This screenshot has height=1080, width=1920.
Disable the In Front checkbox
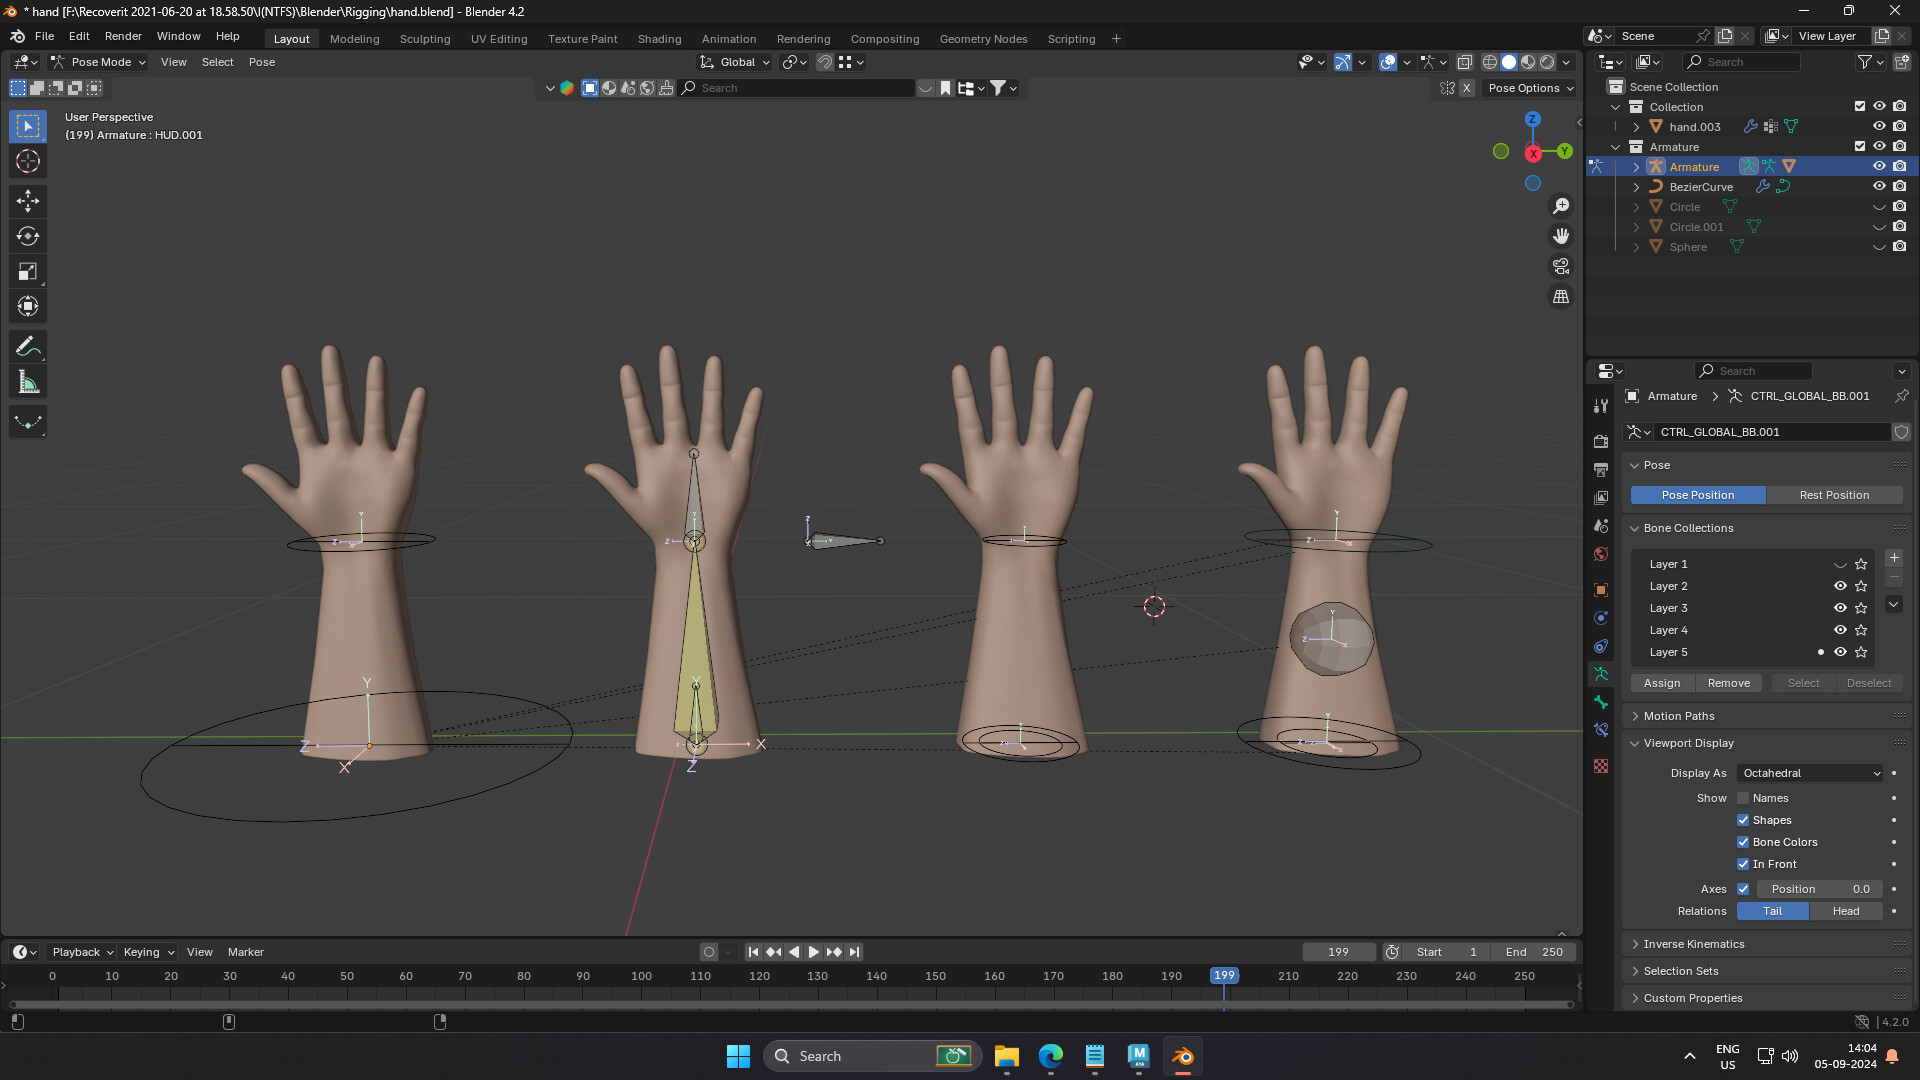click(x=1743, y=863)
